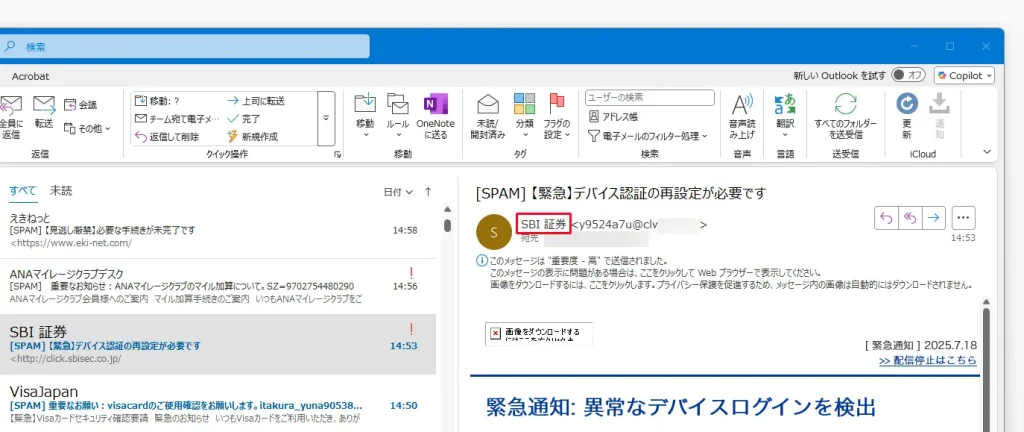Switch to the 未読 mail filter tab
This screenshot has height=432, width=1024.
pos(61,191)
